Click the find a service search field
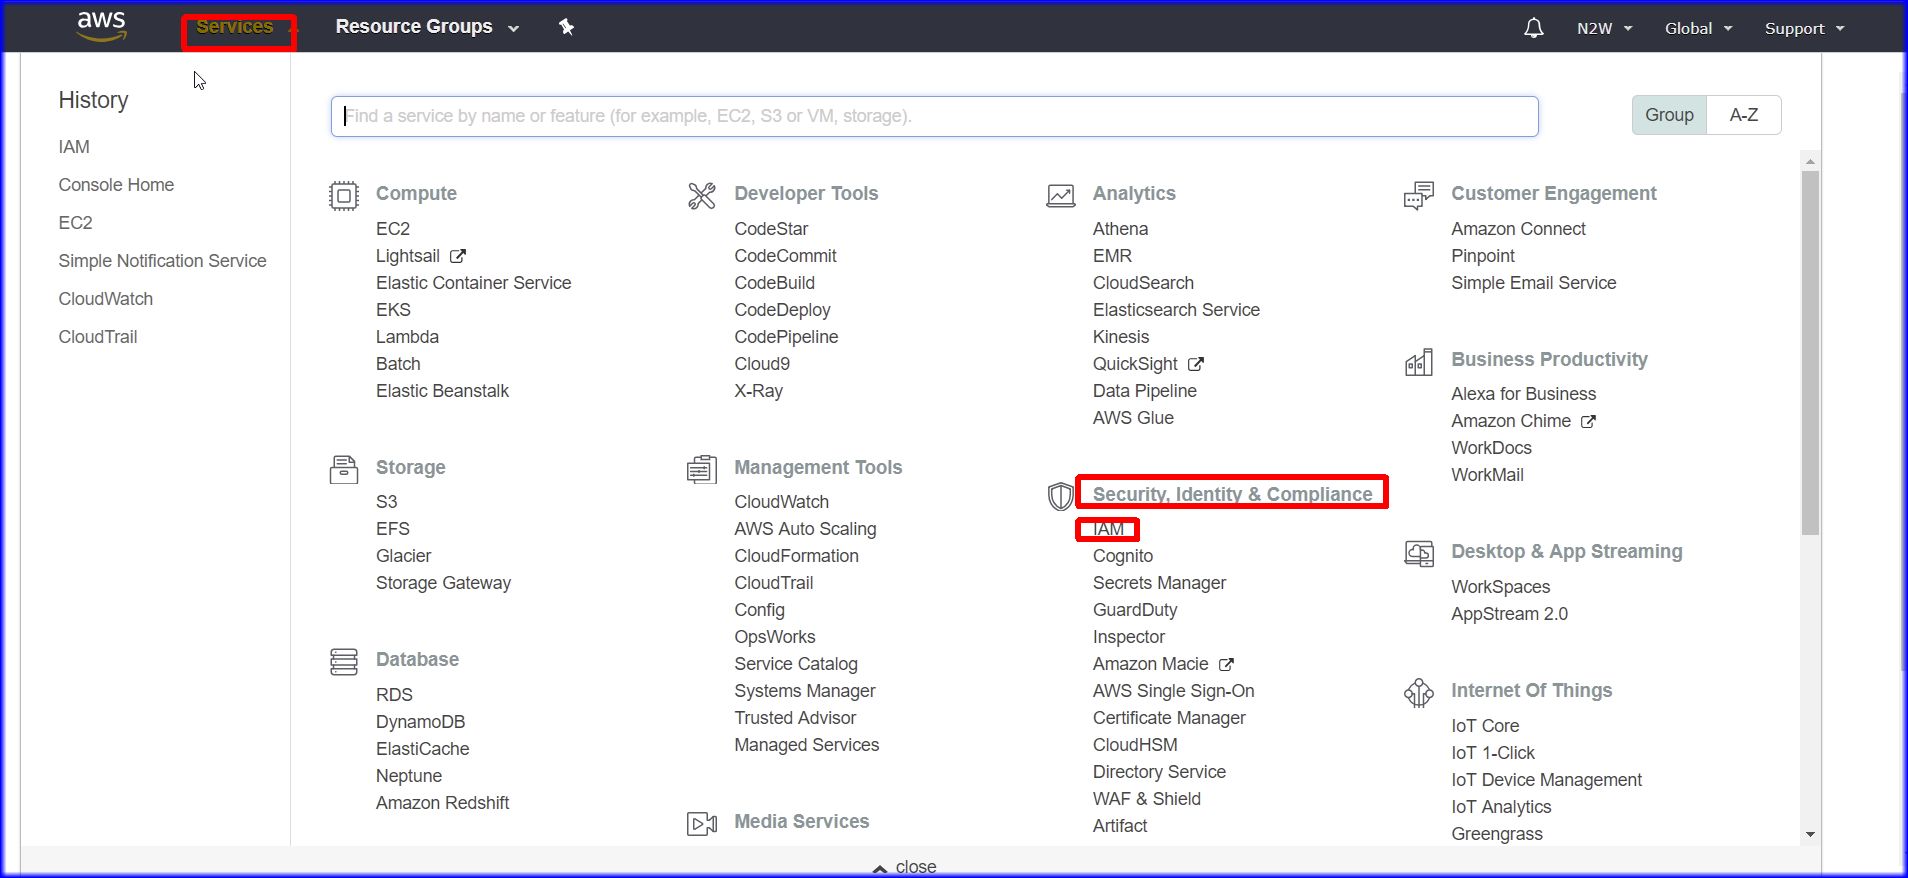 click(x=934, y=116)
